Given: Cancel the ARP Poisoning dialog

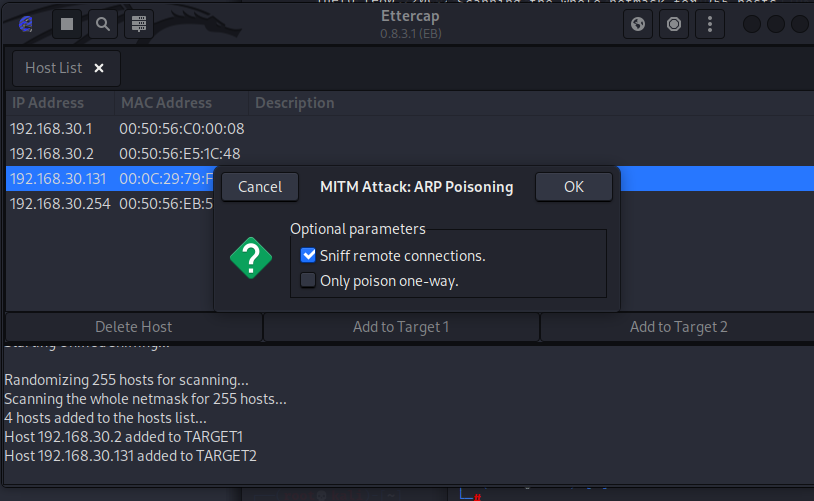Looking at the screenshot, I should [x=260, y=186].
